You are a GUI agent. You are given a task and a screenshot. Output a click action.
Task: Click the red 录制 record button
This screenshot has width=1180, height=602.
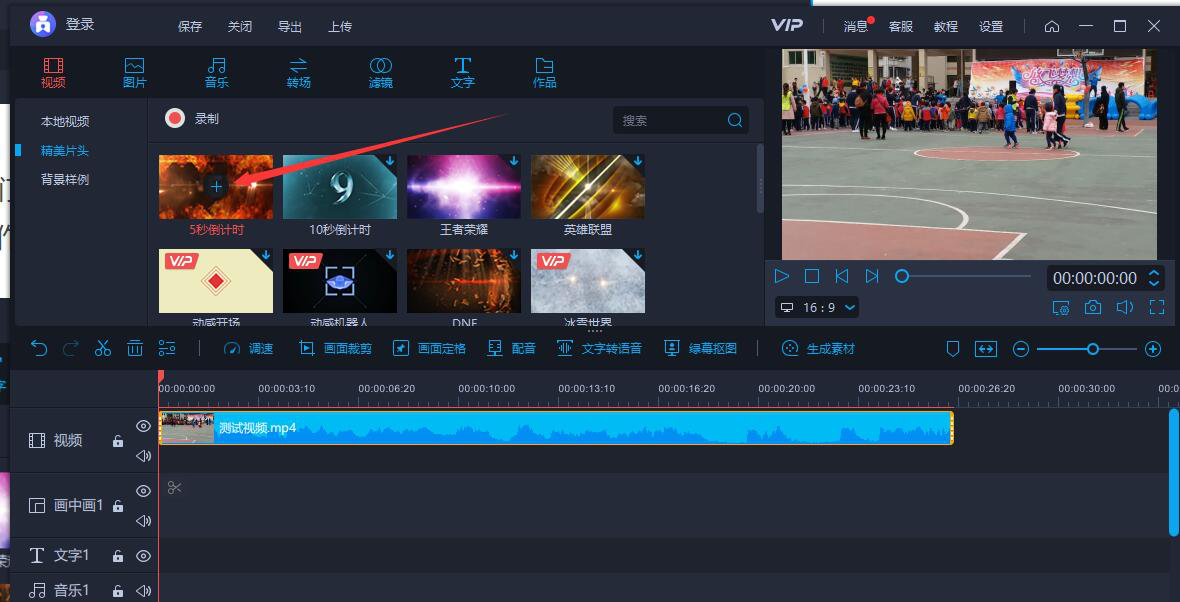click(175, 119)
